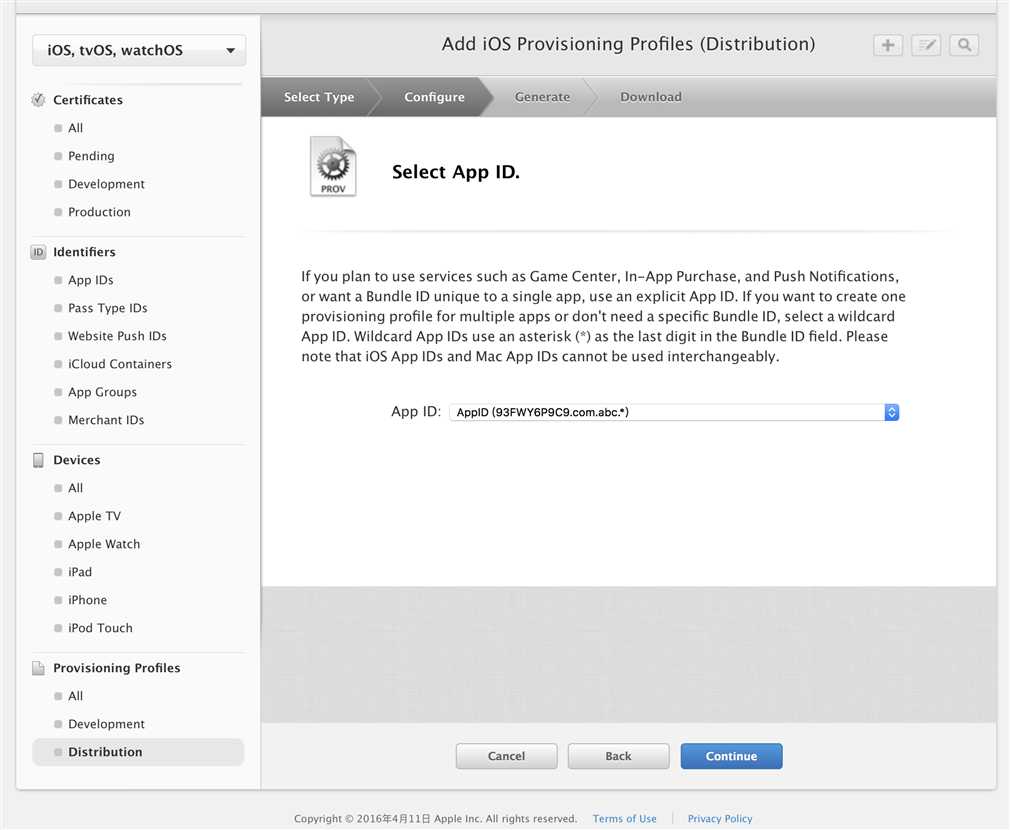The width and height of the screenshot is (1010, 830).
Task: Show All provisioning profiles
Action: tap(75, 696)
